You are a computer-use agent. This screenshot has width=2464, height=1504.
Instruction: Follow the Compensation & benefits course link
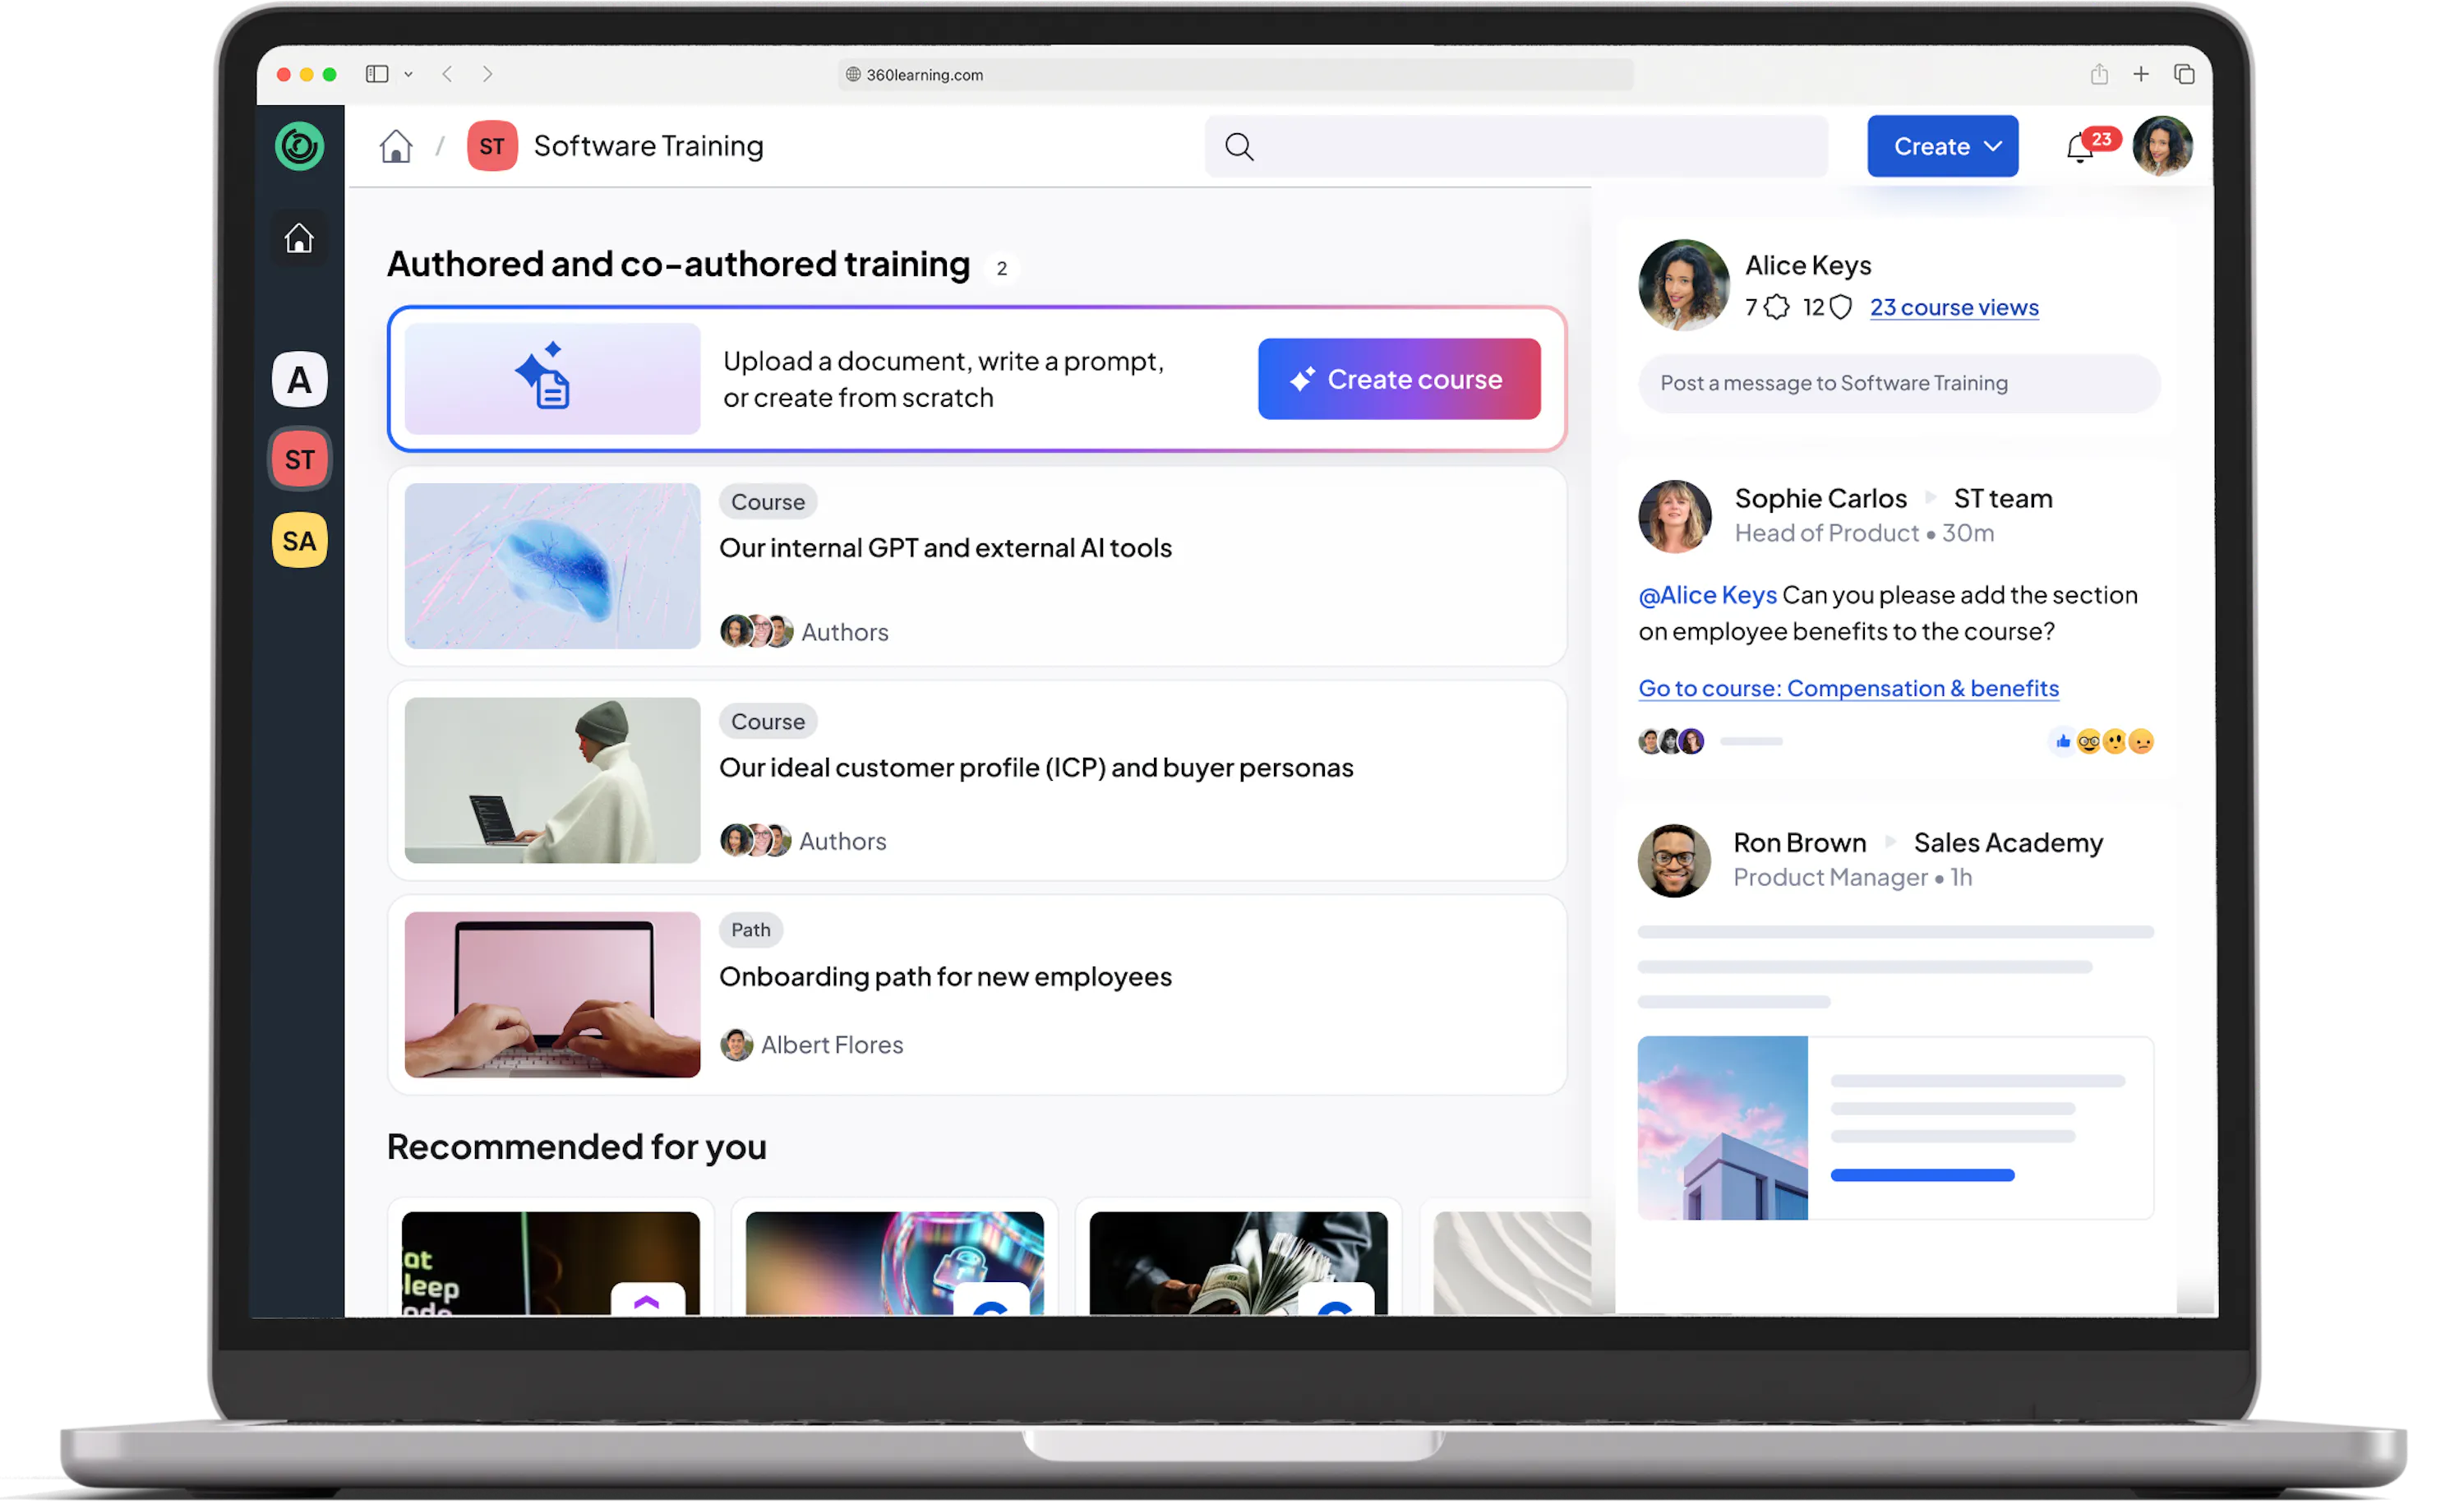click(x=1847, y=688)
